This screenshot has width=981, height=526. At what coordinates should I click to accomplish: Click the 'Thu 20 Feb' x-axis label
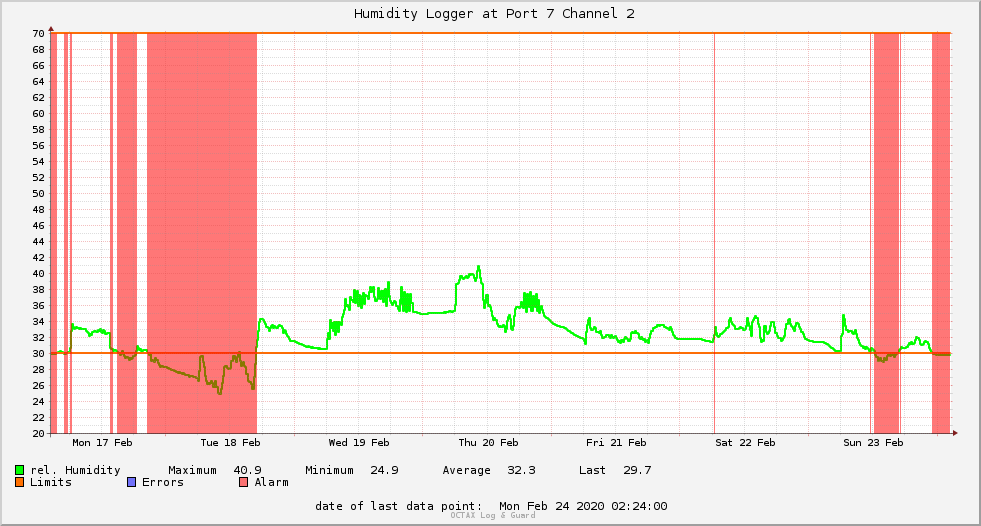(x=488, y=443)
